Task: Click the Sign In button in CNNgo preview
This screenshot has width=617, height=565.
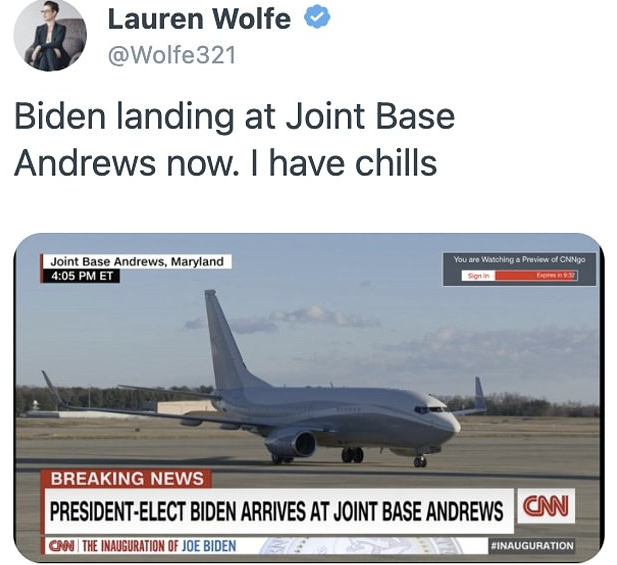Action: (x=478, y=276)
